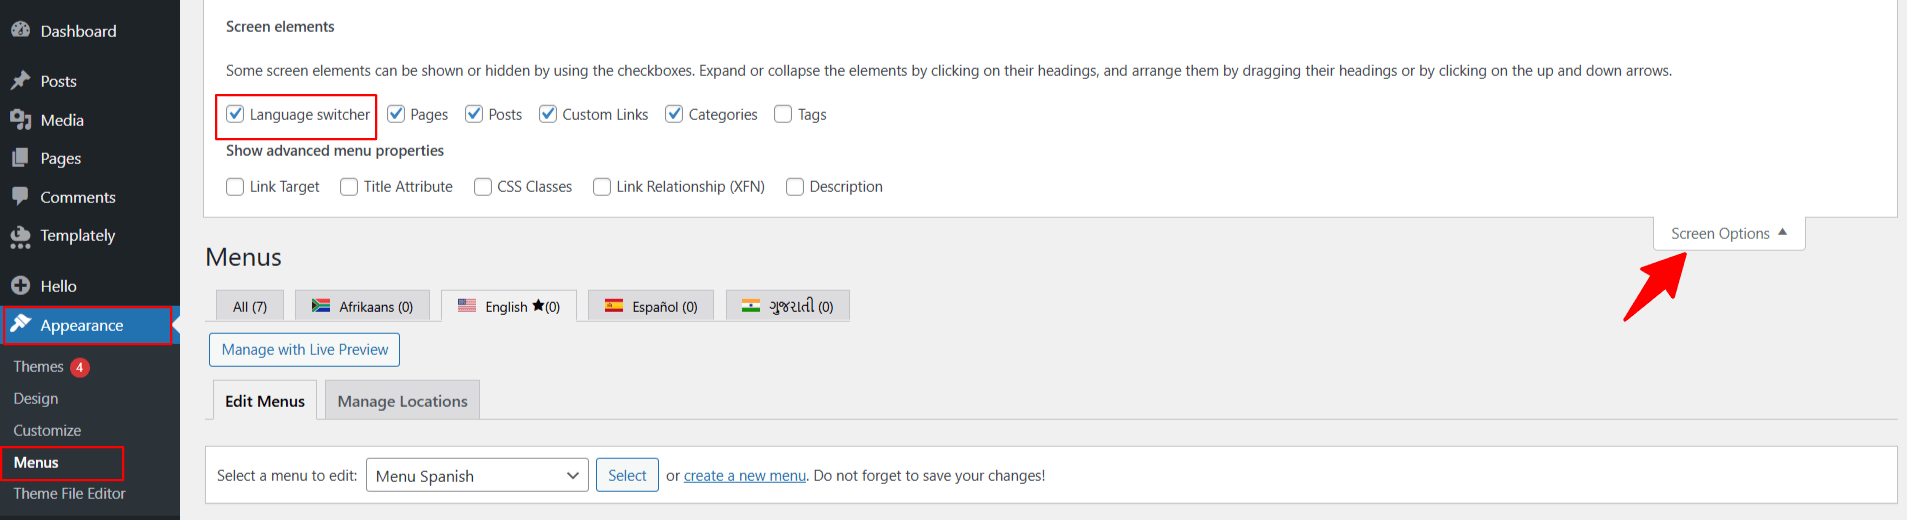Enable the CSS Classes checkbox
The height and width of the screenshot is (520, 1907).
click(483, 187)
